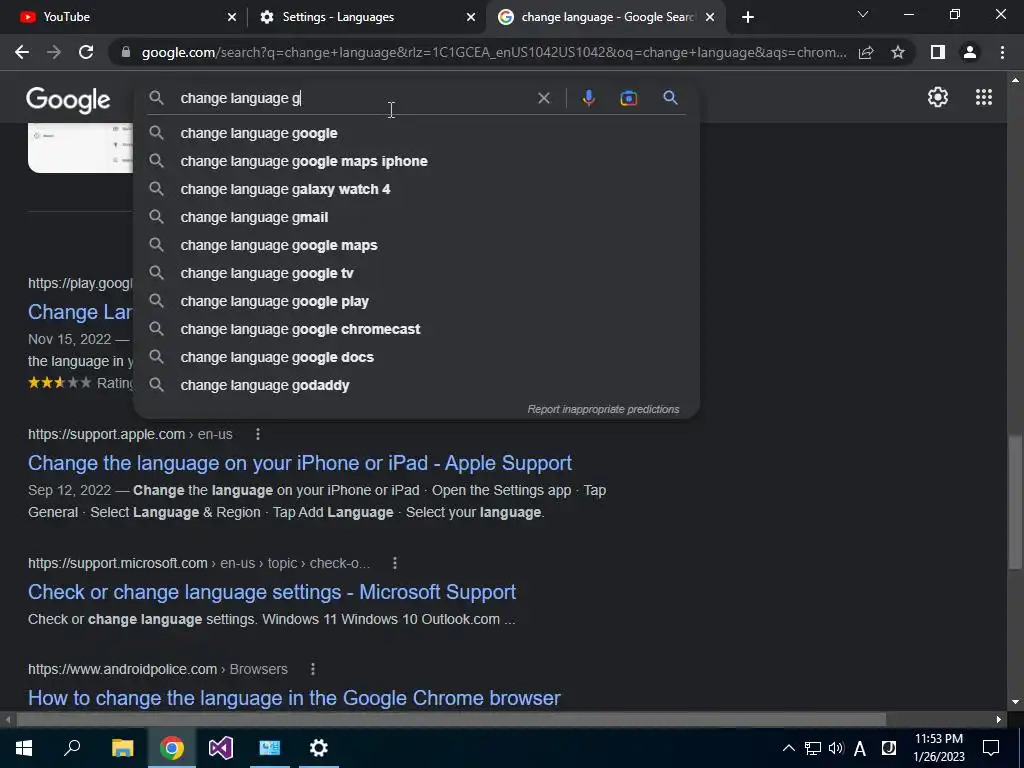Open Windows Settings gear in taskbar

click(x=319, y=748)
